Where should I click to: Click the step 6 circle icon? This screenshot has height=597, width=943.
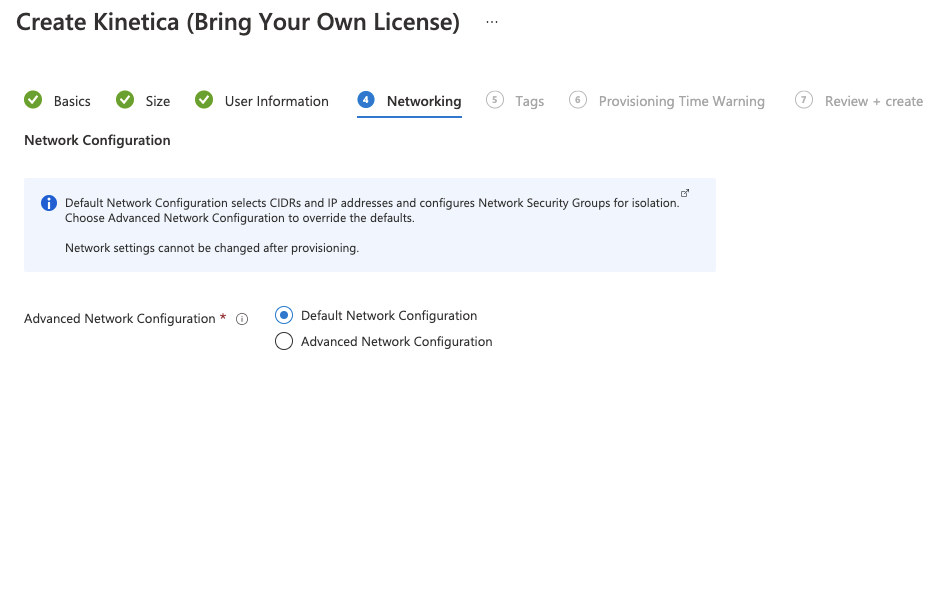pos(578,100)
